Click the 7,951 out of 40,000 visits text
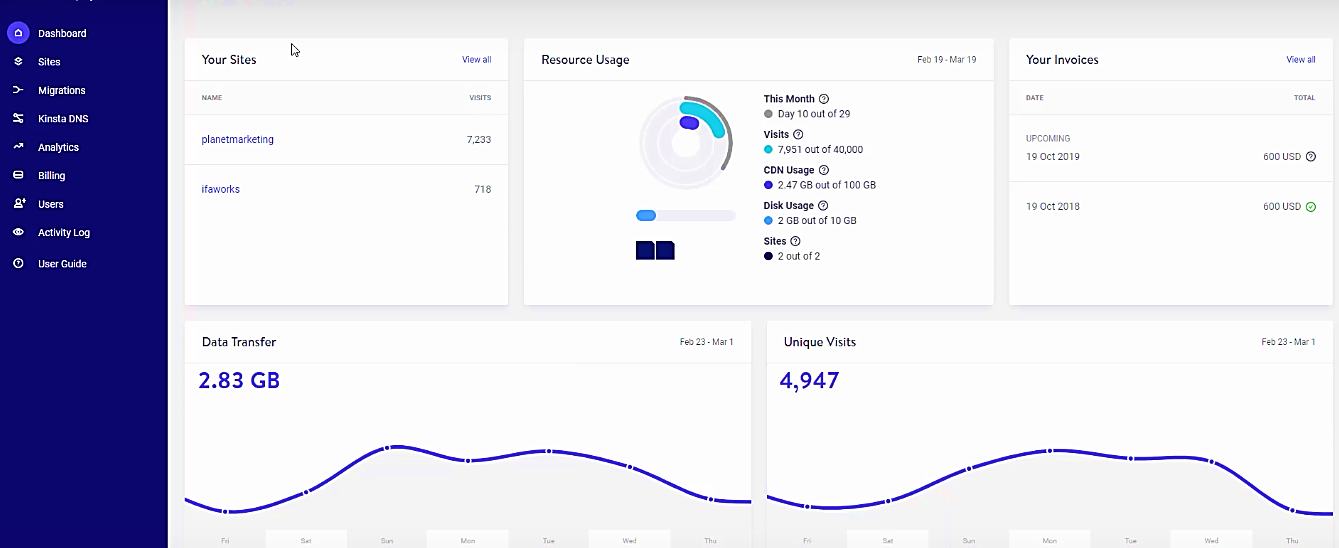1339x548 pixels. (x=820, y=150)
